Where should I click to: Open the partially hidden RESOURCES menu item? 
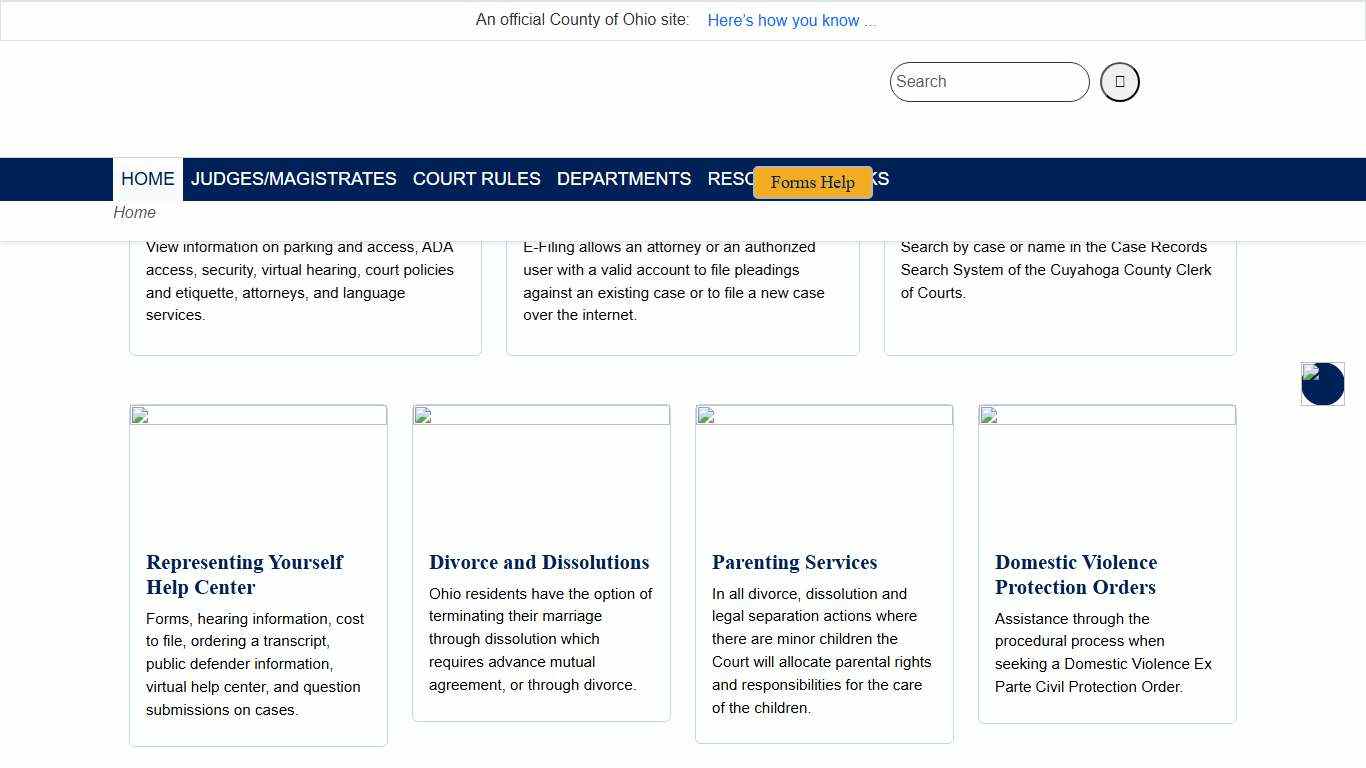(x=729, y=179)
